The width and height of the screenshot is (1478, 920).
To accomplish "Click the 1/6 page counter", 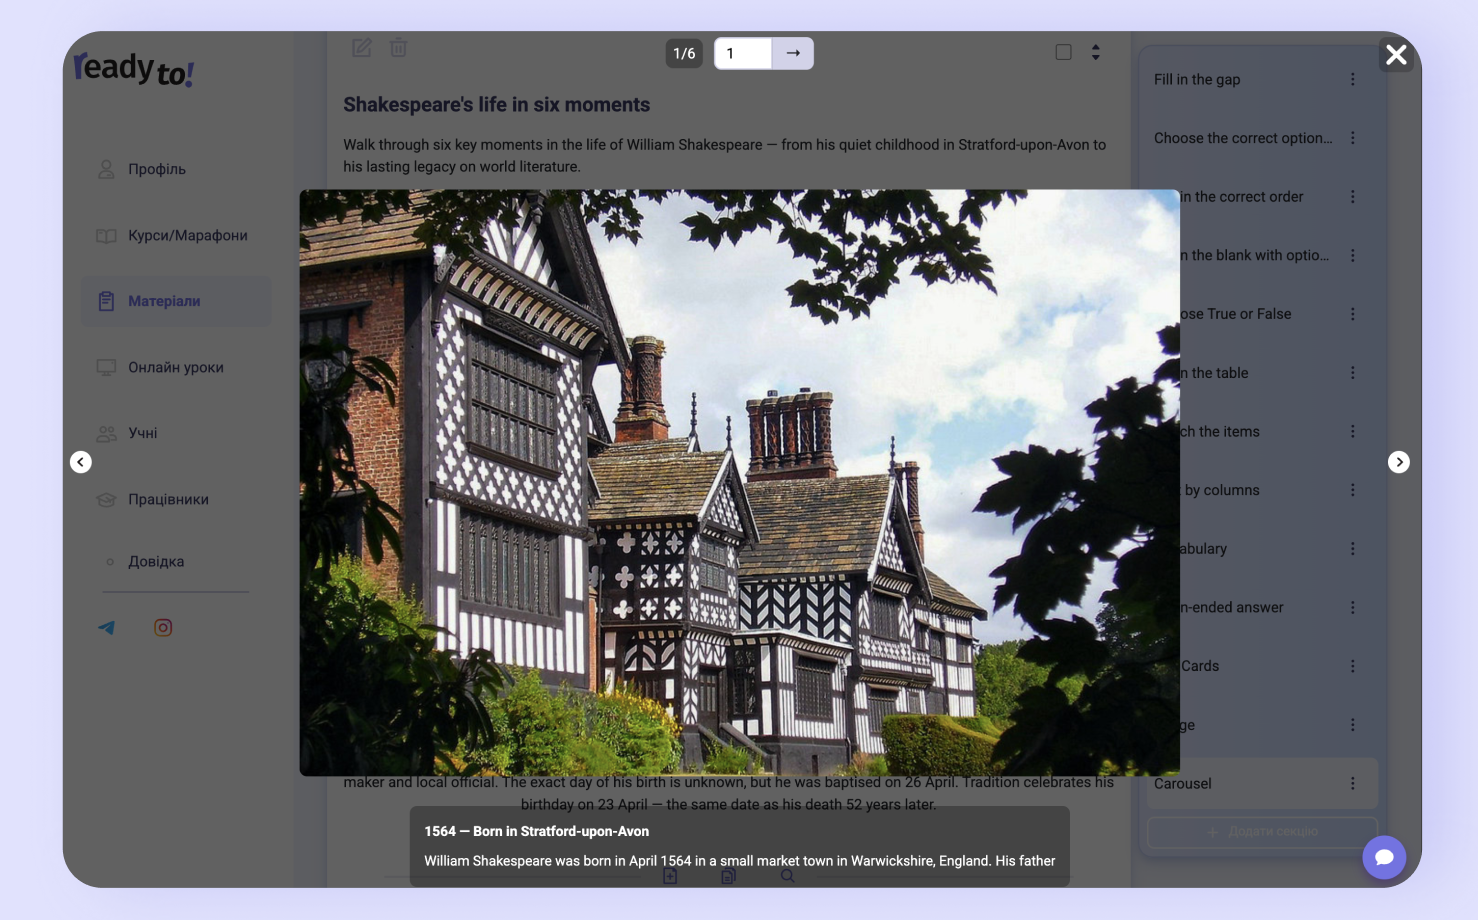I will [x=684, y=53].
